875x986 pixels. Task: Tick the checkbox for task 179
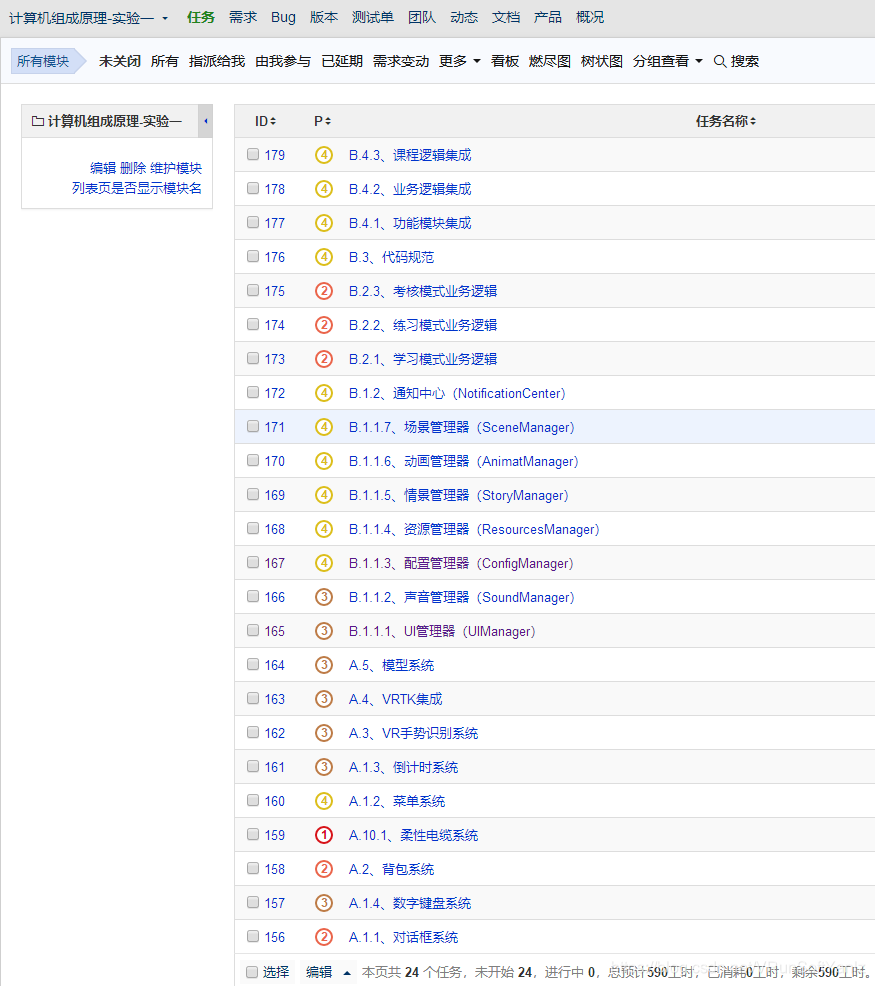[x=253, y=154]
